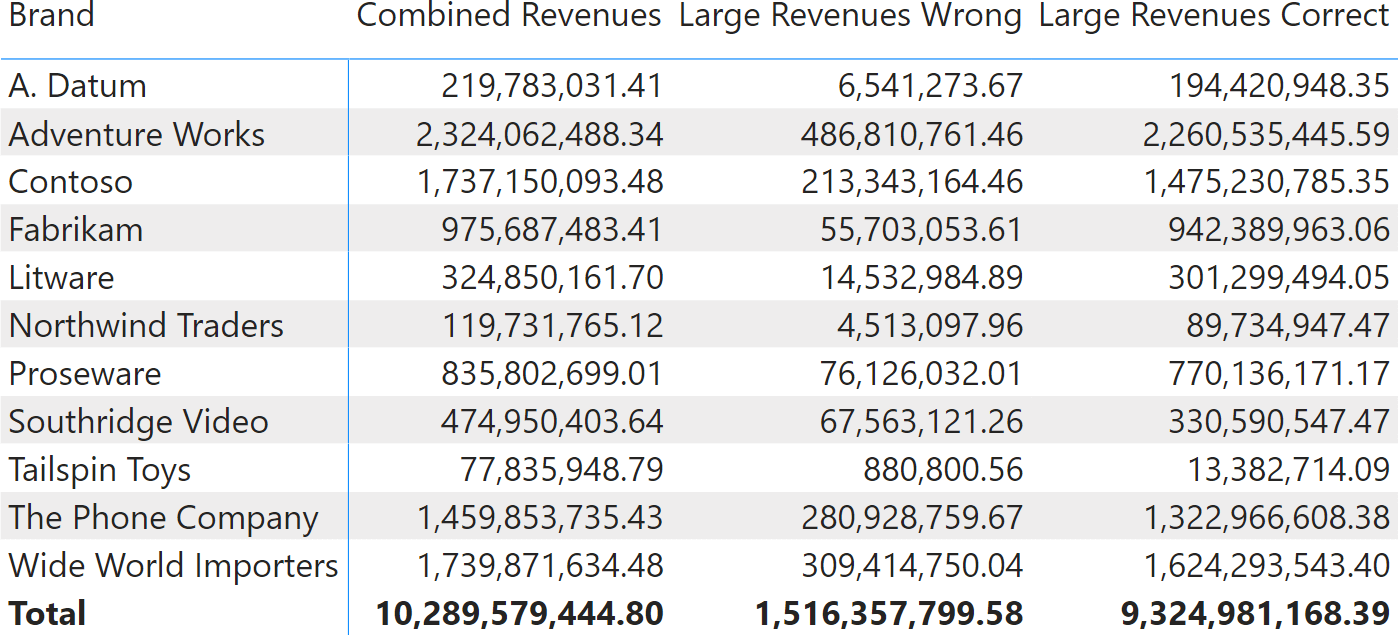1398x635 pixels.
Task: Click A. Datum correct value 194,420,948.35
Action: (1280, 86)
